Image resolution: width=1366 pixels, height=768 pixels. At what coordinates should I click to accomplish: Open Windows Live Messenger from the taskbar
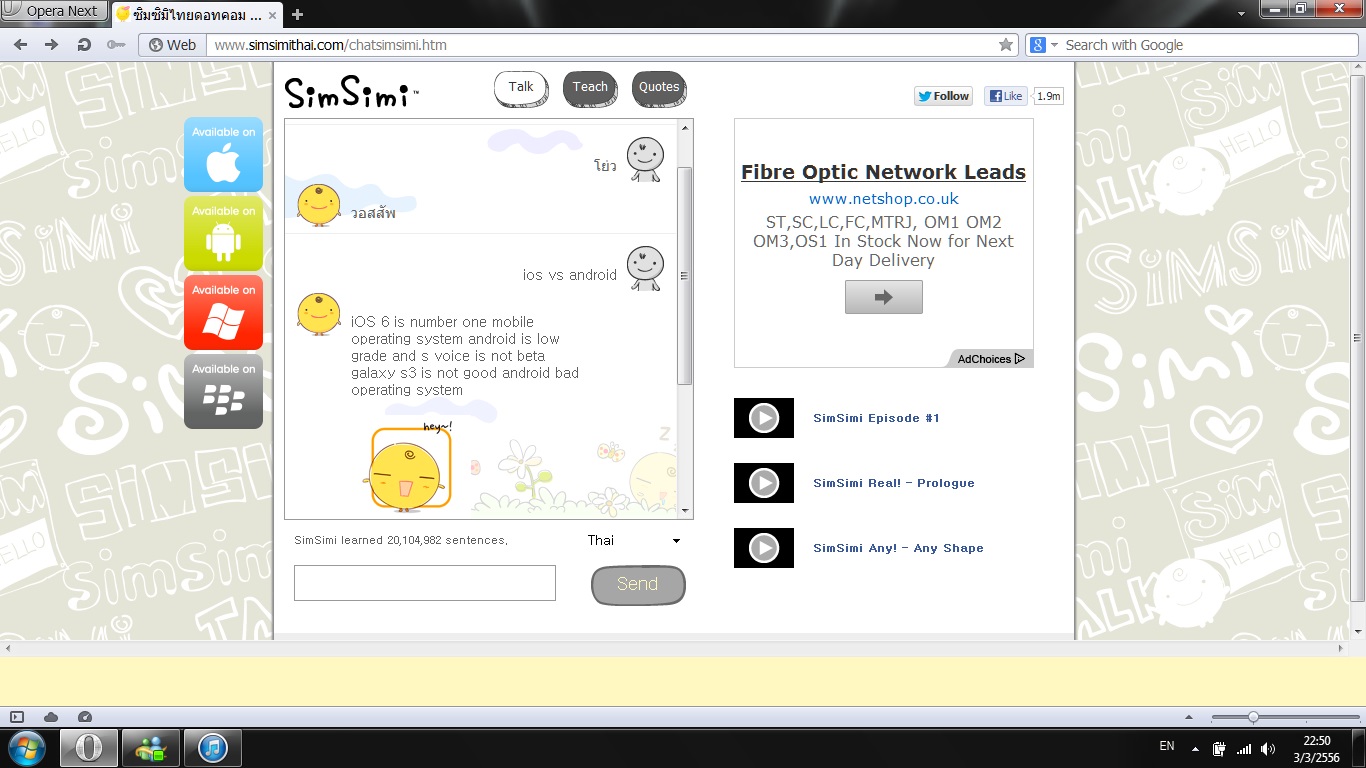click(x=151, y=748)
